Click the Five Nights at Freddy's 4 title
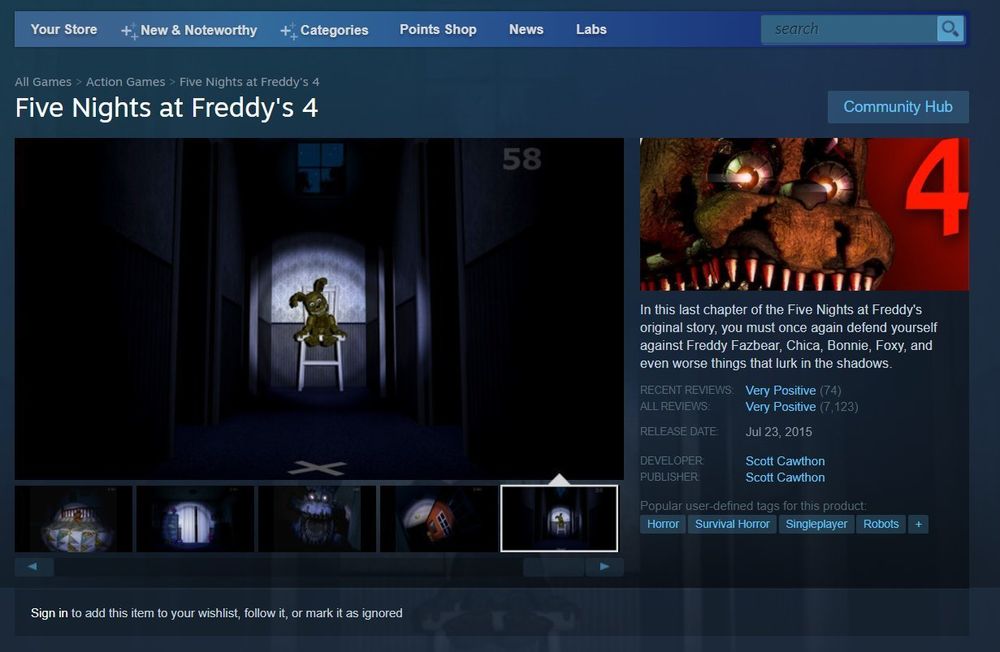The height and width of the screenshot is (652, 1000). tap(166, 108)
